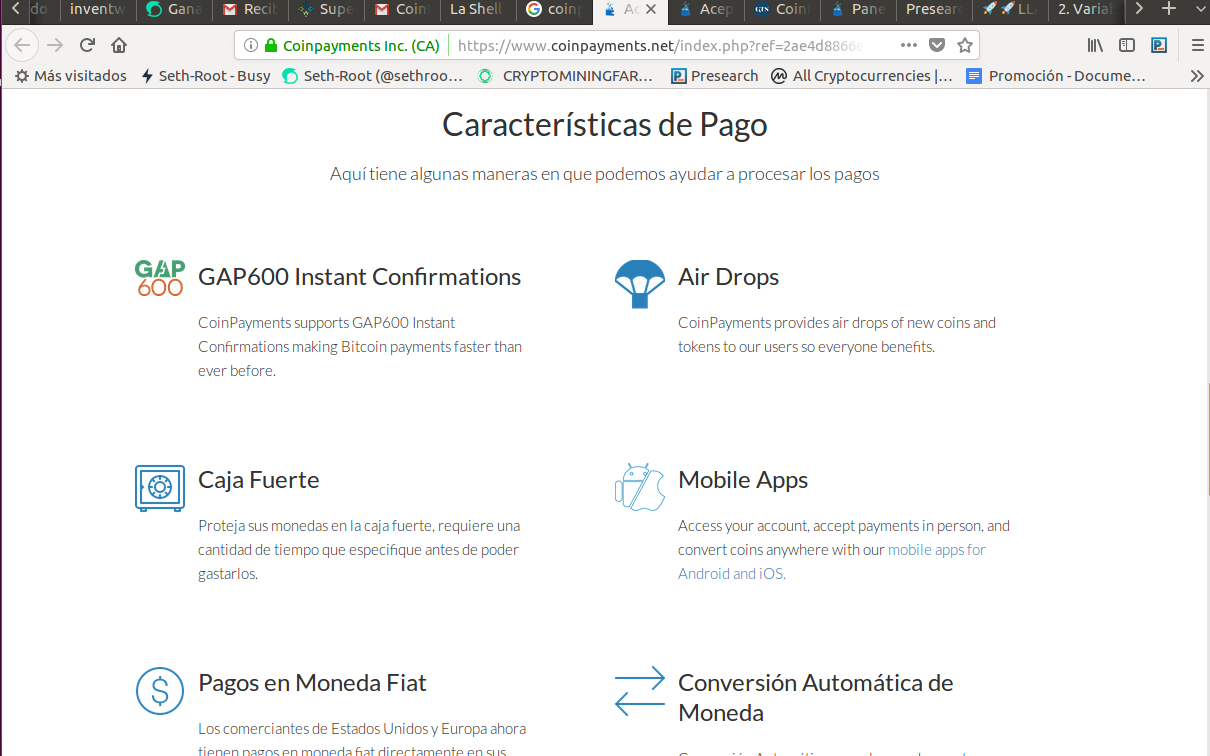Click the 'Pagos en Moneda Fiat' heading

point(312,682)
